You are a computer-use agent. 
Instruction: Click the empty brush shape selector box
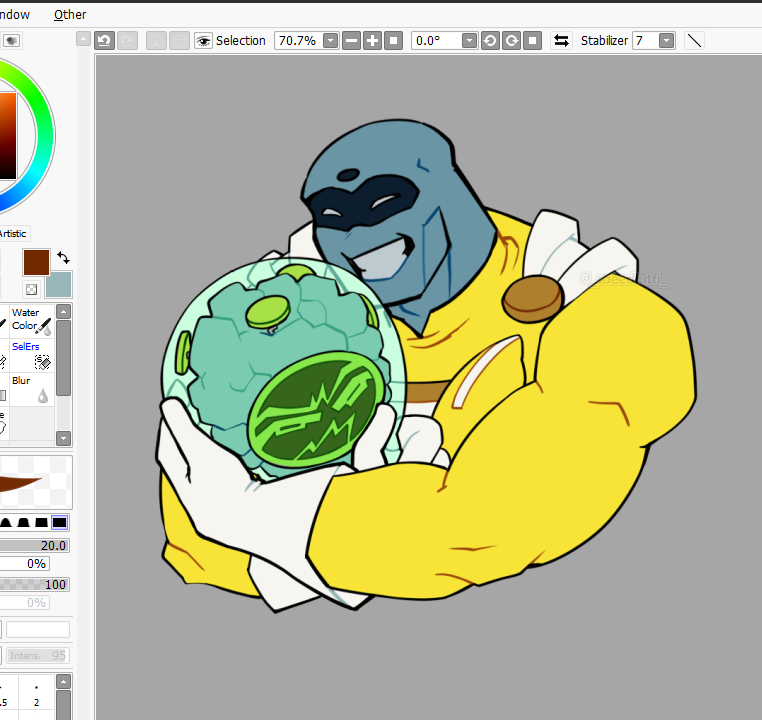pyautogui.click(x=38, y=629)
